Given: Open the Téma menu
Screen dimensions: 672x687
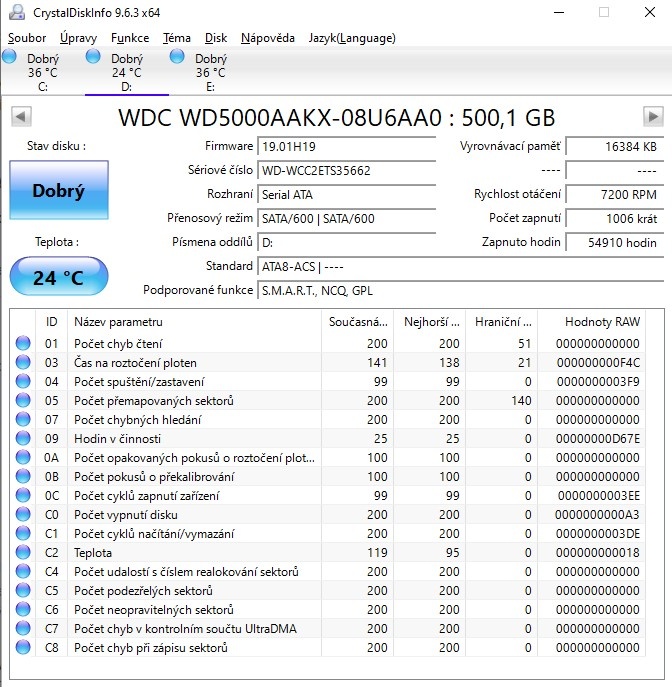Looking at the screenshot, I should pyautogui.click(x=177, y=38).
